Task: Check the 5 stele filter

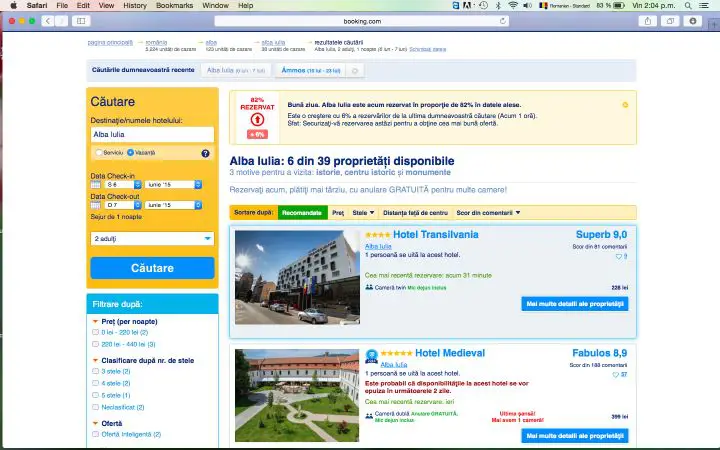Action: tap(96, 395)
